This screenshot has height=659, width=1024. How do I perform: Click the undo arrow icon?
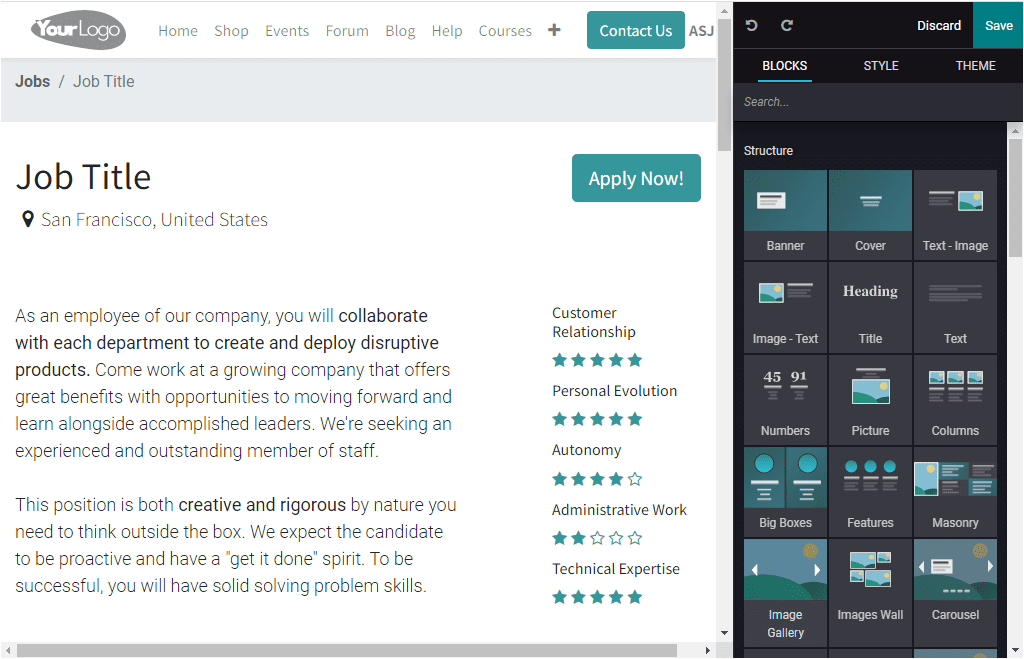click(752, 24)
